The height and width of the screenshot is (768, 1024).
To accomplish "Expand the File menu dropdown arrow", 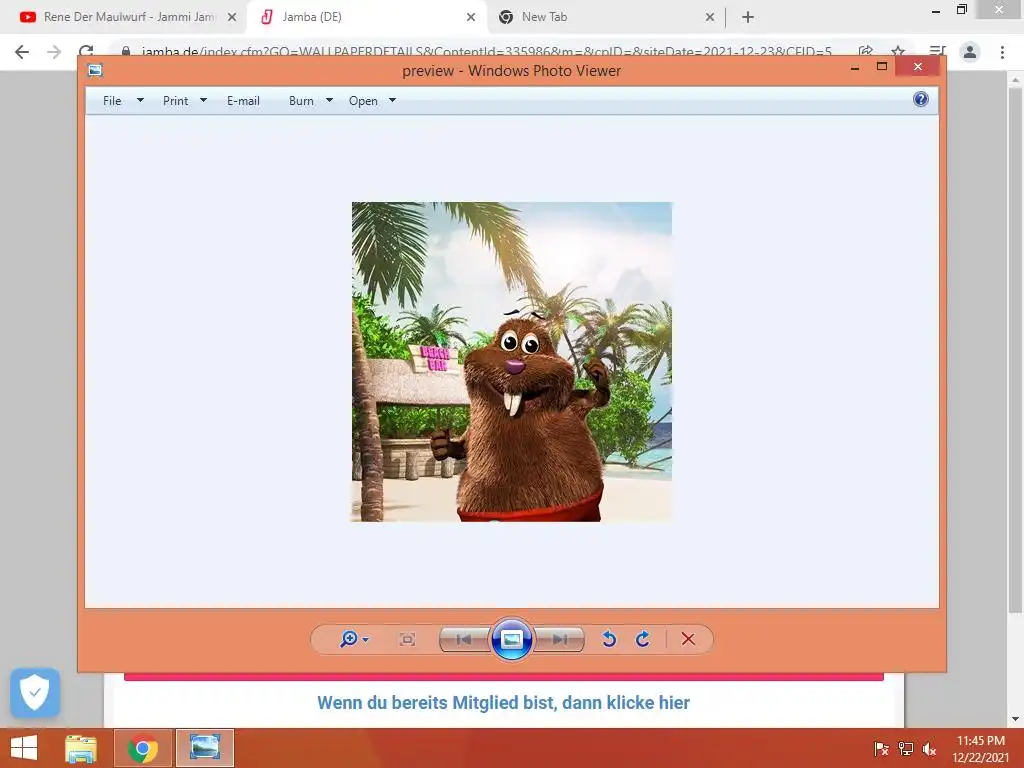I will (140, 101).
